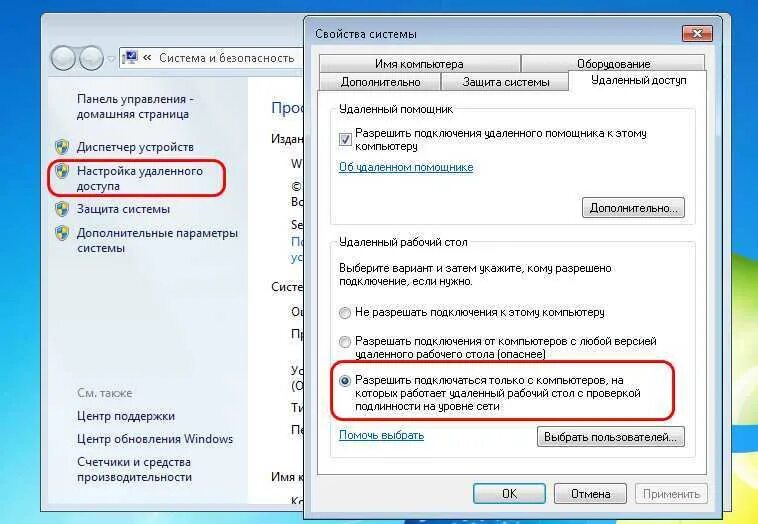
Task: Click the shield icon beside Диспетчер устройств
Action: coord(62,146)
